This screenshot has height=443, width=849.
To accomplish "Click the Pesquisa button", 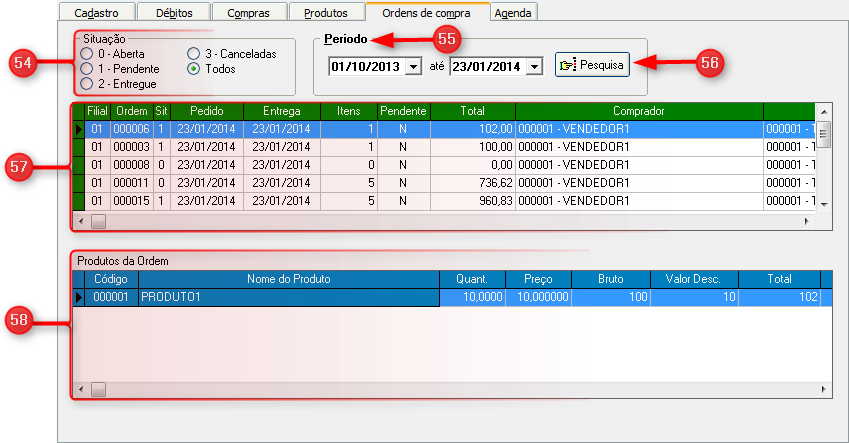I will tap(592, 65).
